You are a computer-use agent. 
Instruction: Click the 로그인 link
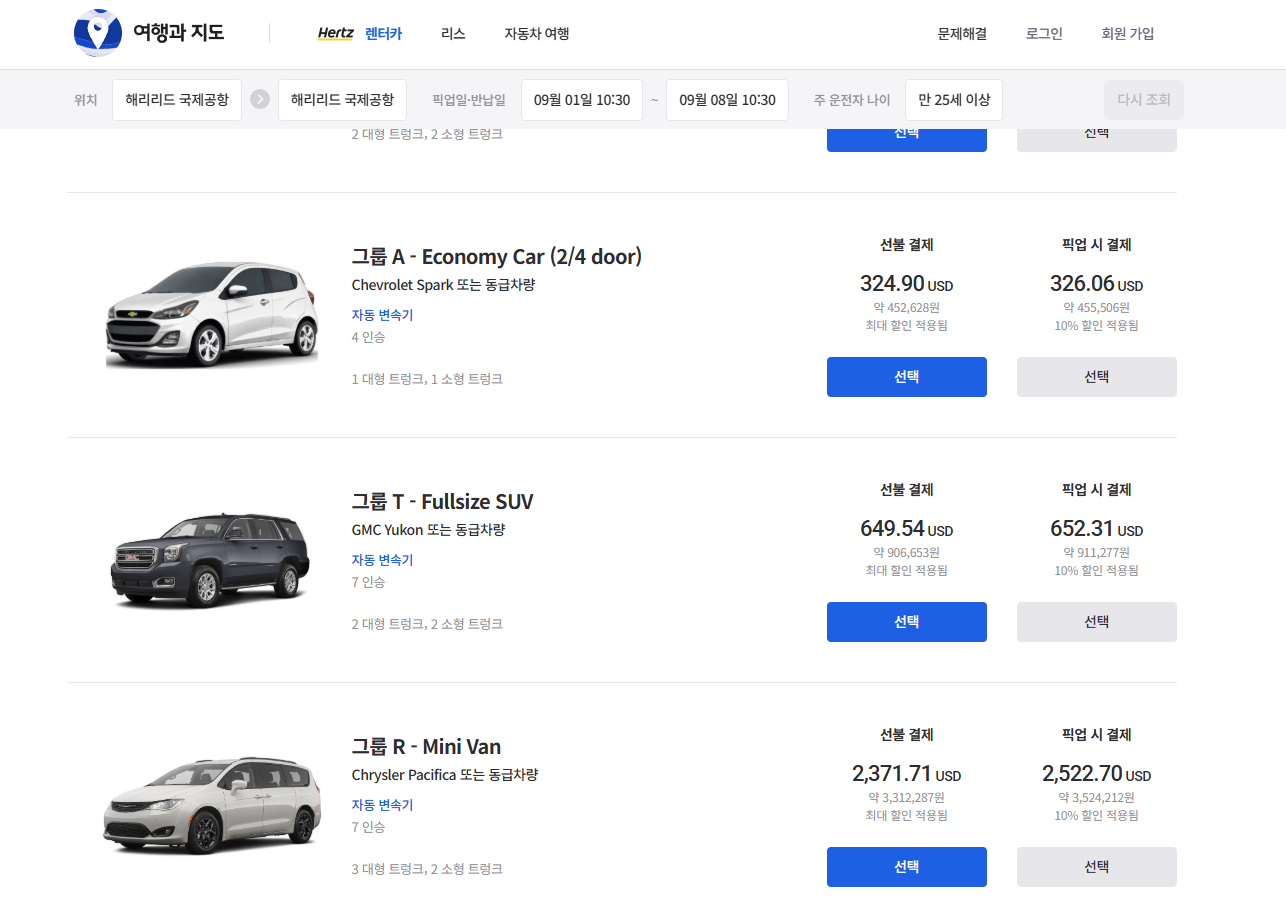[1044, 34]
